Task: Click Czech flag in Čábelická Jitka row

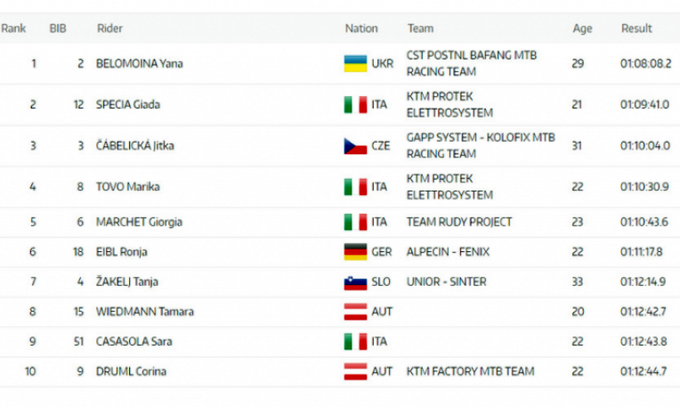Action: pos(352,146)
